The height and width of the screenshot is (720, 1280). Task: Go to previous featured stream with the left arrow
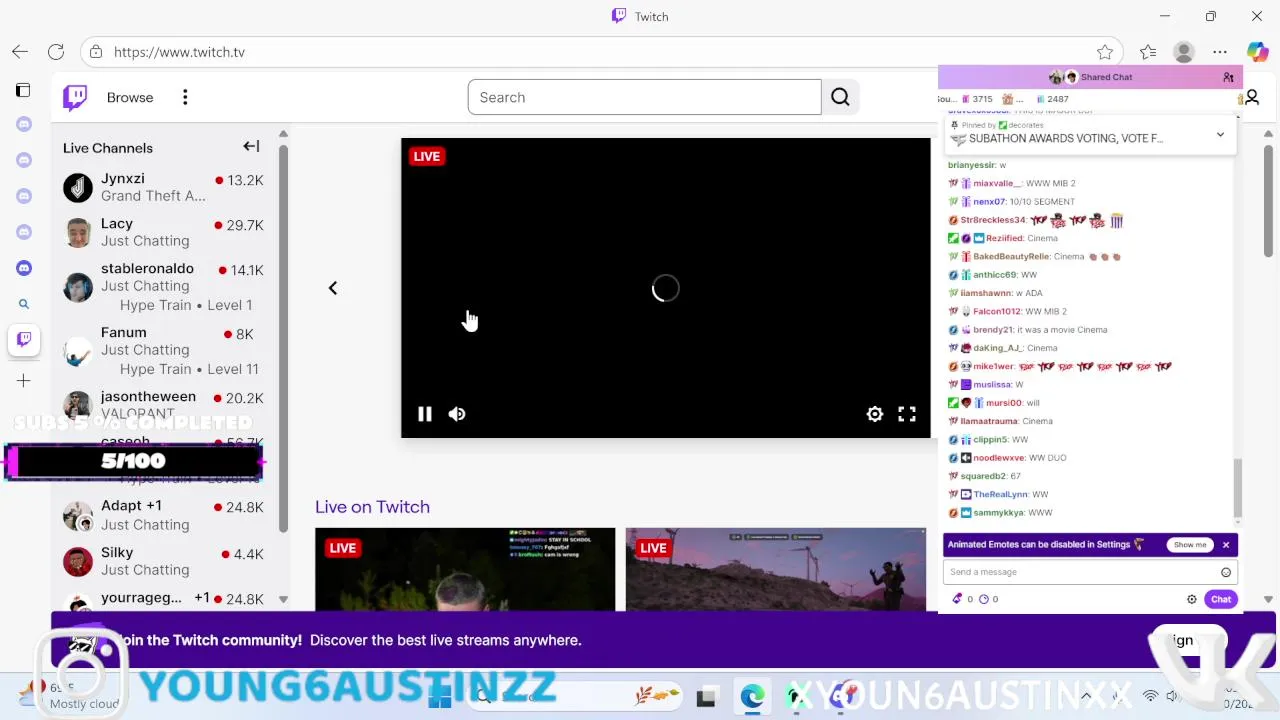coord(333,288)
